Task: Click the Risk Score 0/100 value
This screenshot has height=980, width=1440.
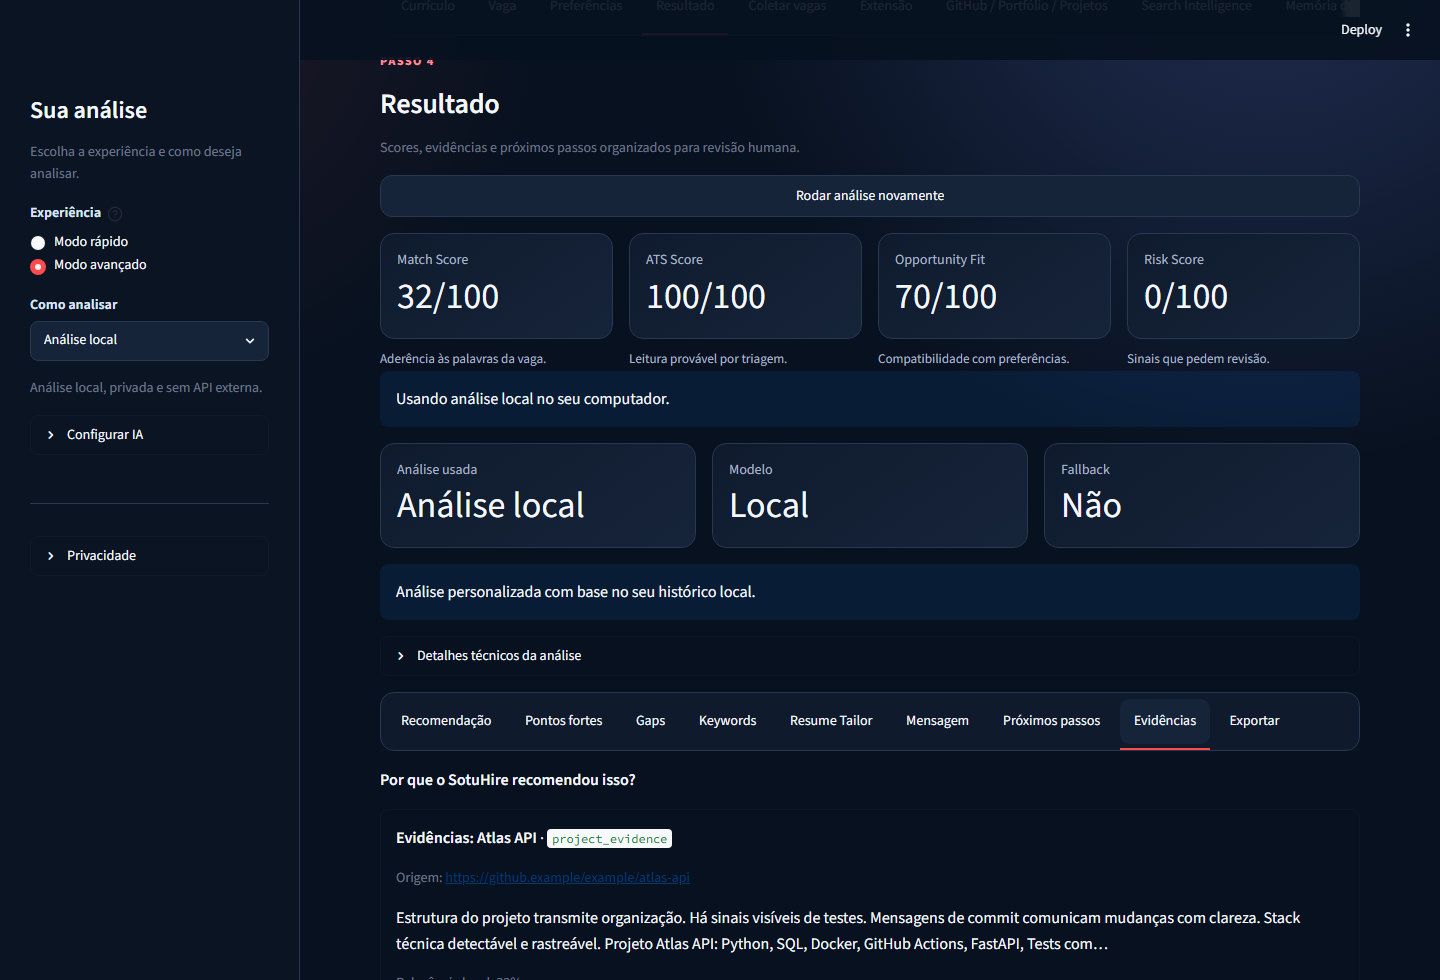Action: [x=1186, y=297]
